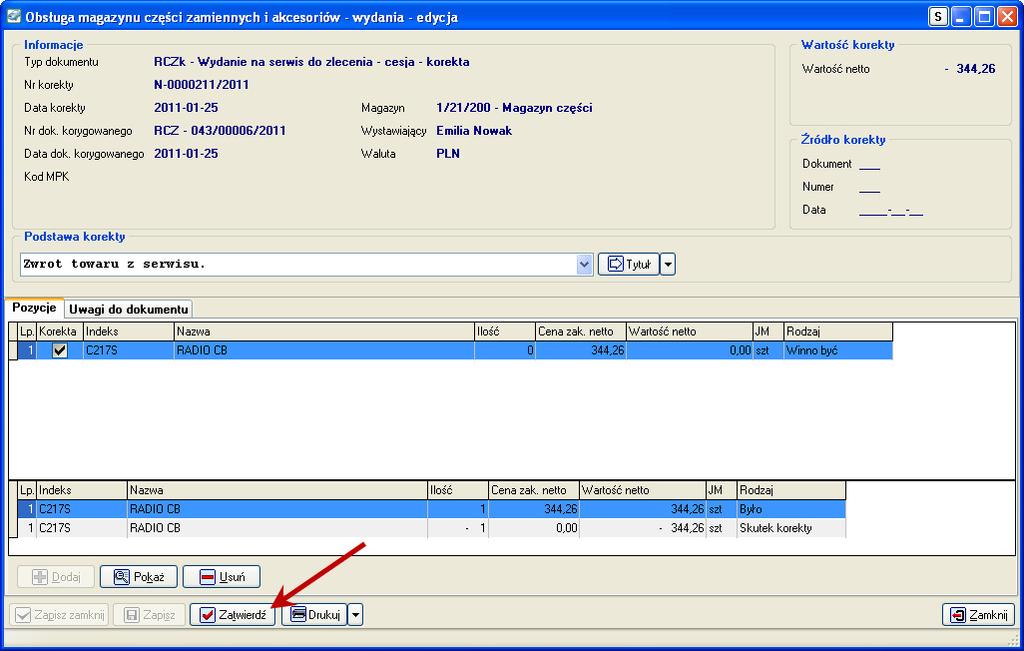Click the Ilość cell showing 0
The image size is (1024, 651).
(505, 351)
